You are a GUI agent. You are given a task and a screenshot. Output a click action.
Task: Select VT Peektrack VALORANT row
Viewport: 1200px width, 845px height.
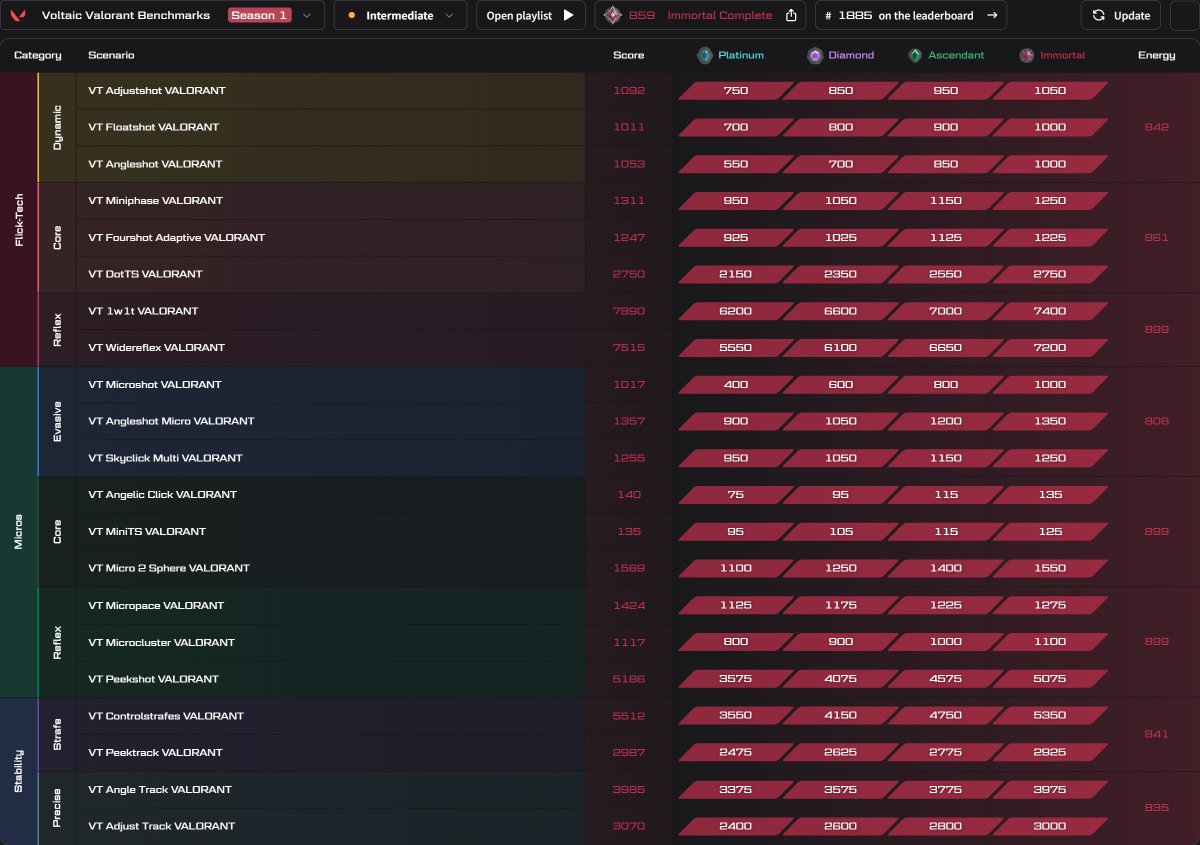tap(331, 752)
